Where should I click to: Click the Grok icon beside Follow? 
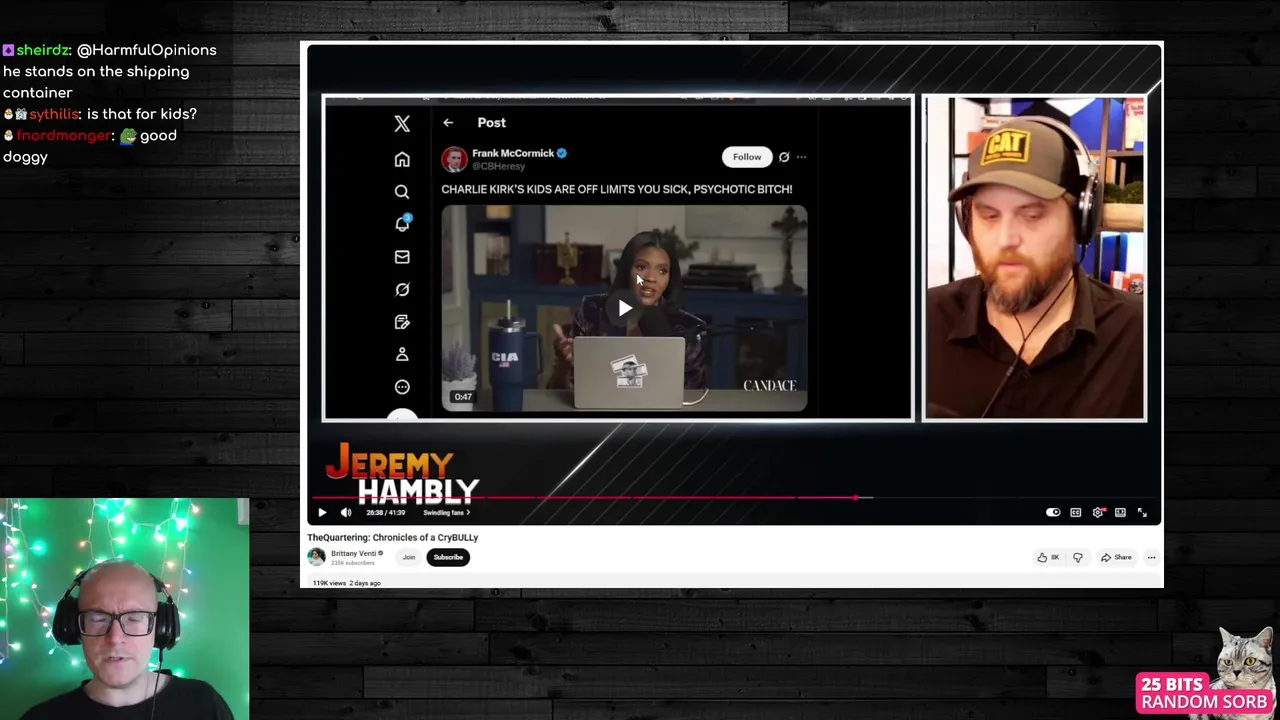click(784, 157)
